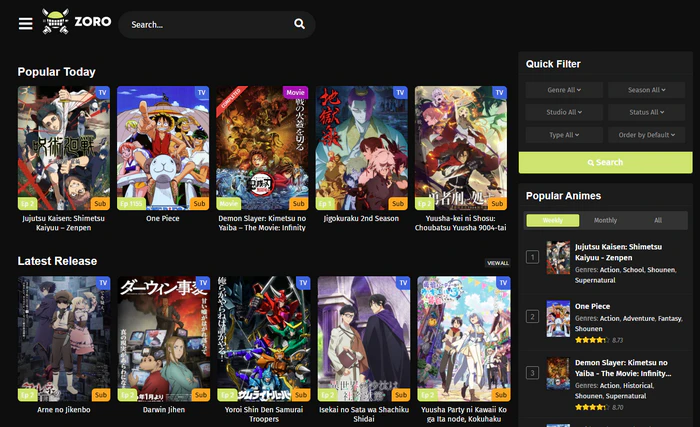This screenshot has height=427, width=700.
Task: Select the All tab in Popular Animes
Action: (x=657, y=220)
